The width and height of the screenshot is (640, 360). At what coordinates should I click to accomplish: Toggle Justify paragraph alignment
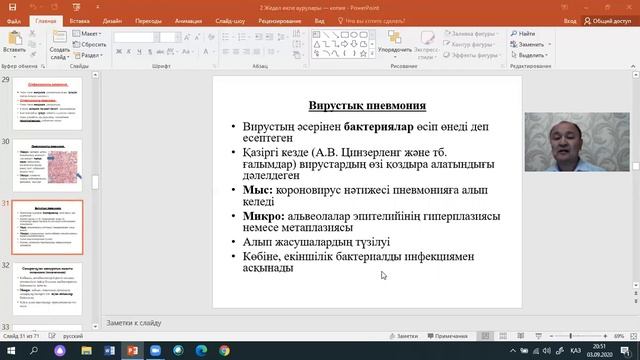pos(257,52)
